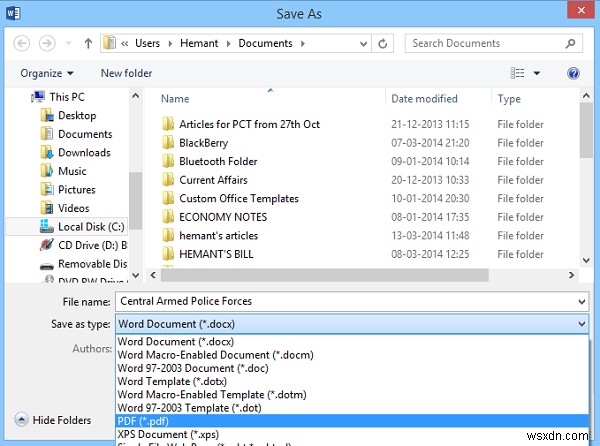
Task: Choose Word Document (*.docx) from list
Action: point(352,342)
